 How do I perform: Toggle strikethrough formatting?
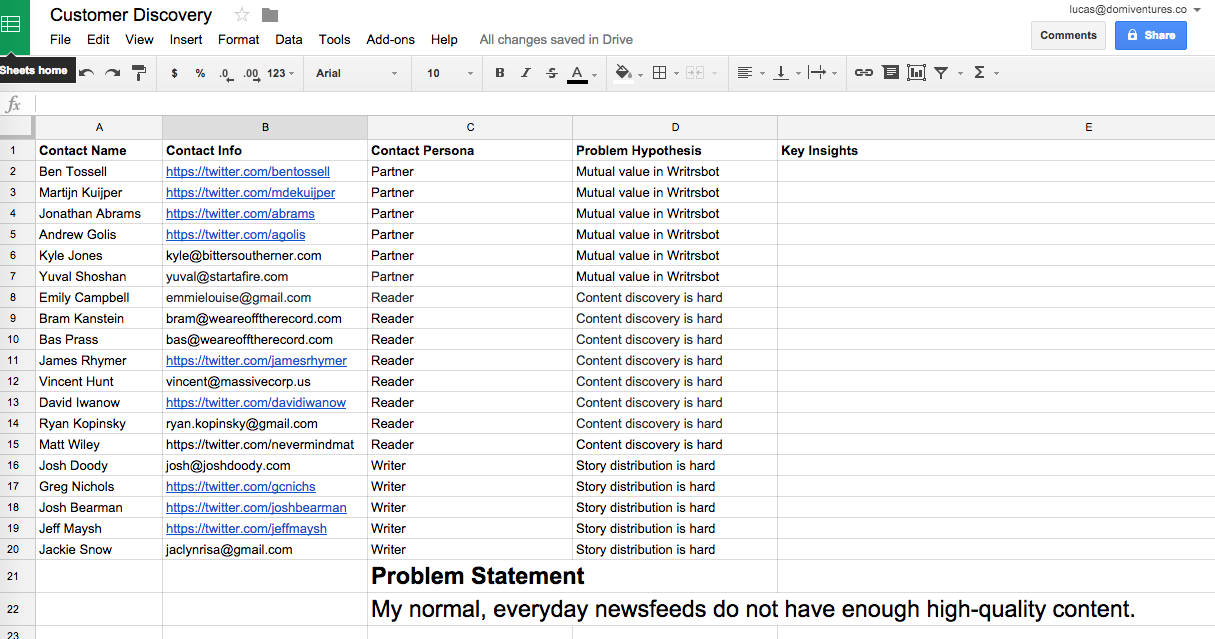[552, 73]
